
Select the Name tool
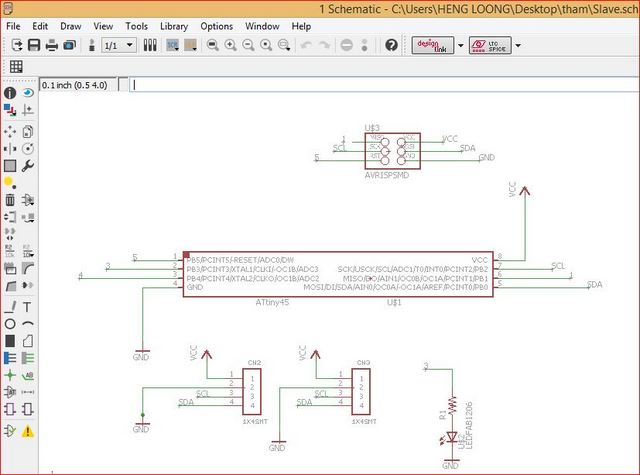(x=10, y=251)
